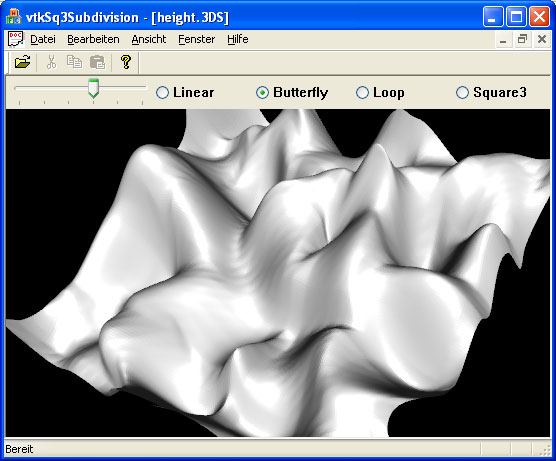Minimize the inner height.3DS document window
This screenshot has height=461, width=556.
point(503,39)
